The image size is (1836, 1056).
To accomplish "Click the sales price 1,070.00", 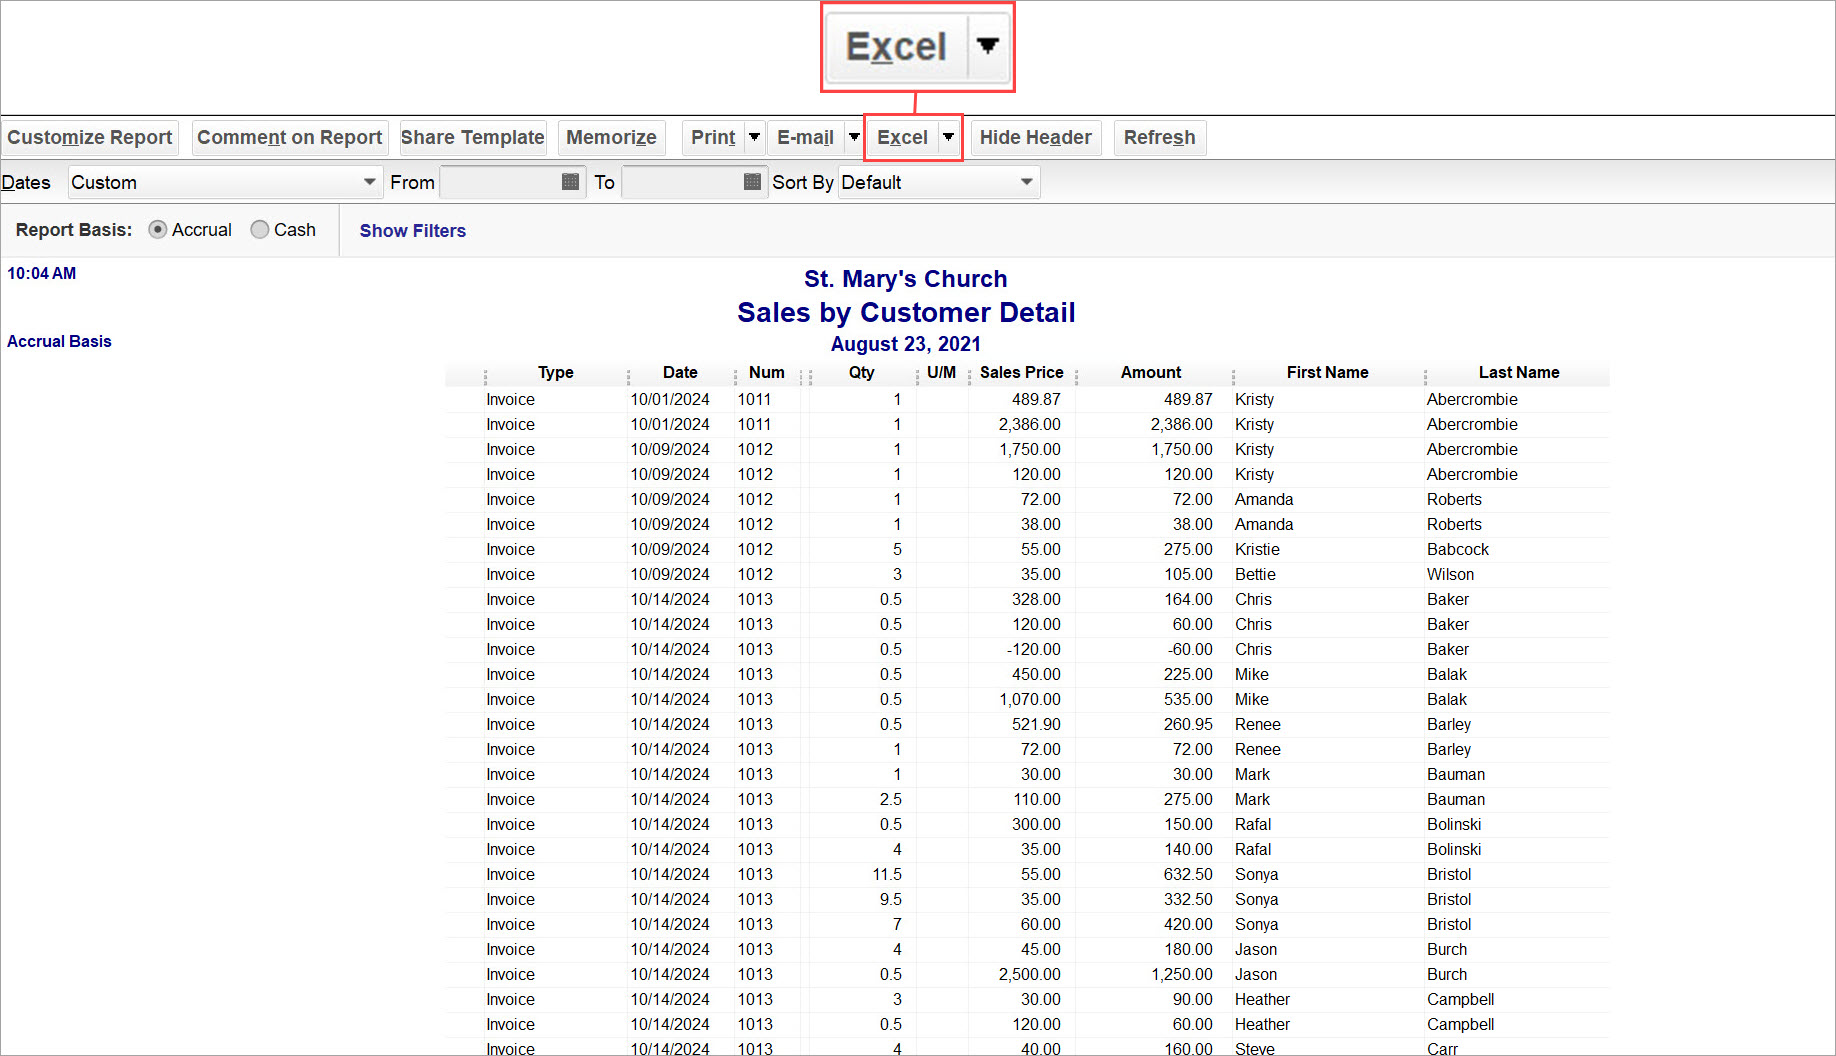I will [1030, 699].
